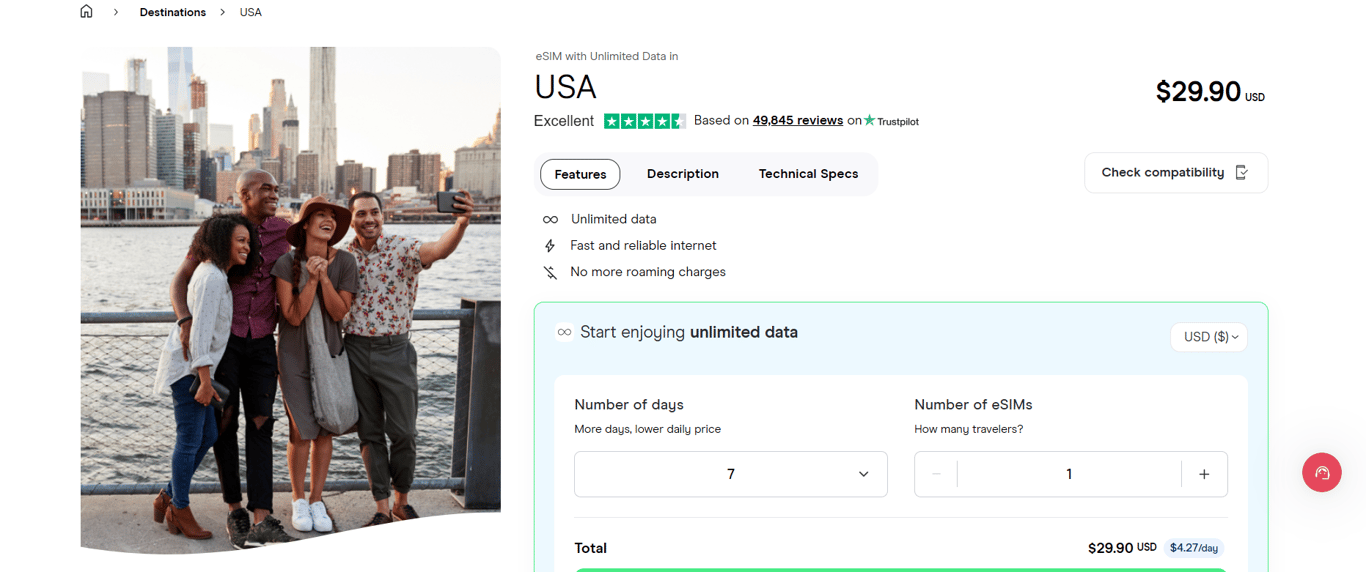Open the USD ($) currency dropdown
Screen dimensions: 1366x572
[1209, 337]
